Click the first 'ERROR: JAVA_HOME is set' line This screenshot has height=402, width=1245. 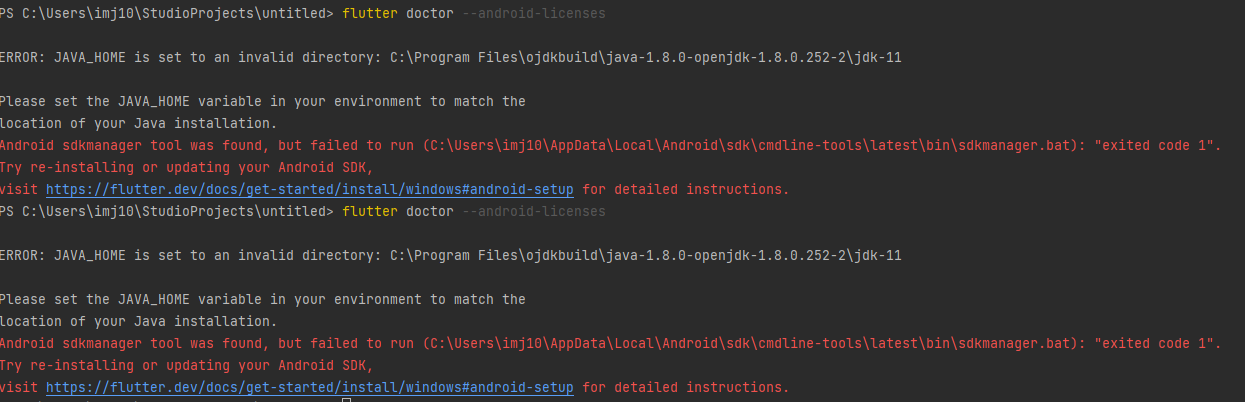[450, 57]
